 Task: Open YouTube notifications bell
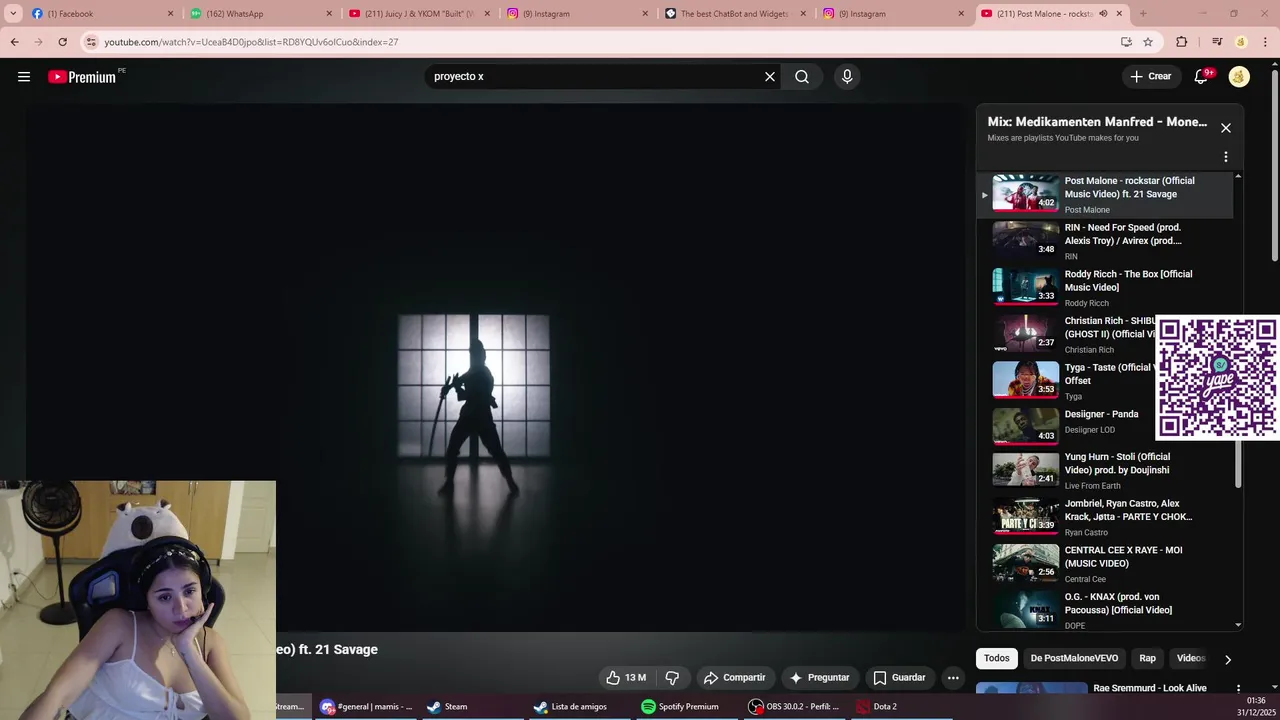pos(1202,76)
